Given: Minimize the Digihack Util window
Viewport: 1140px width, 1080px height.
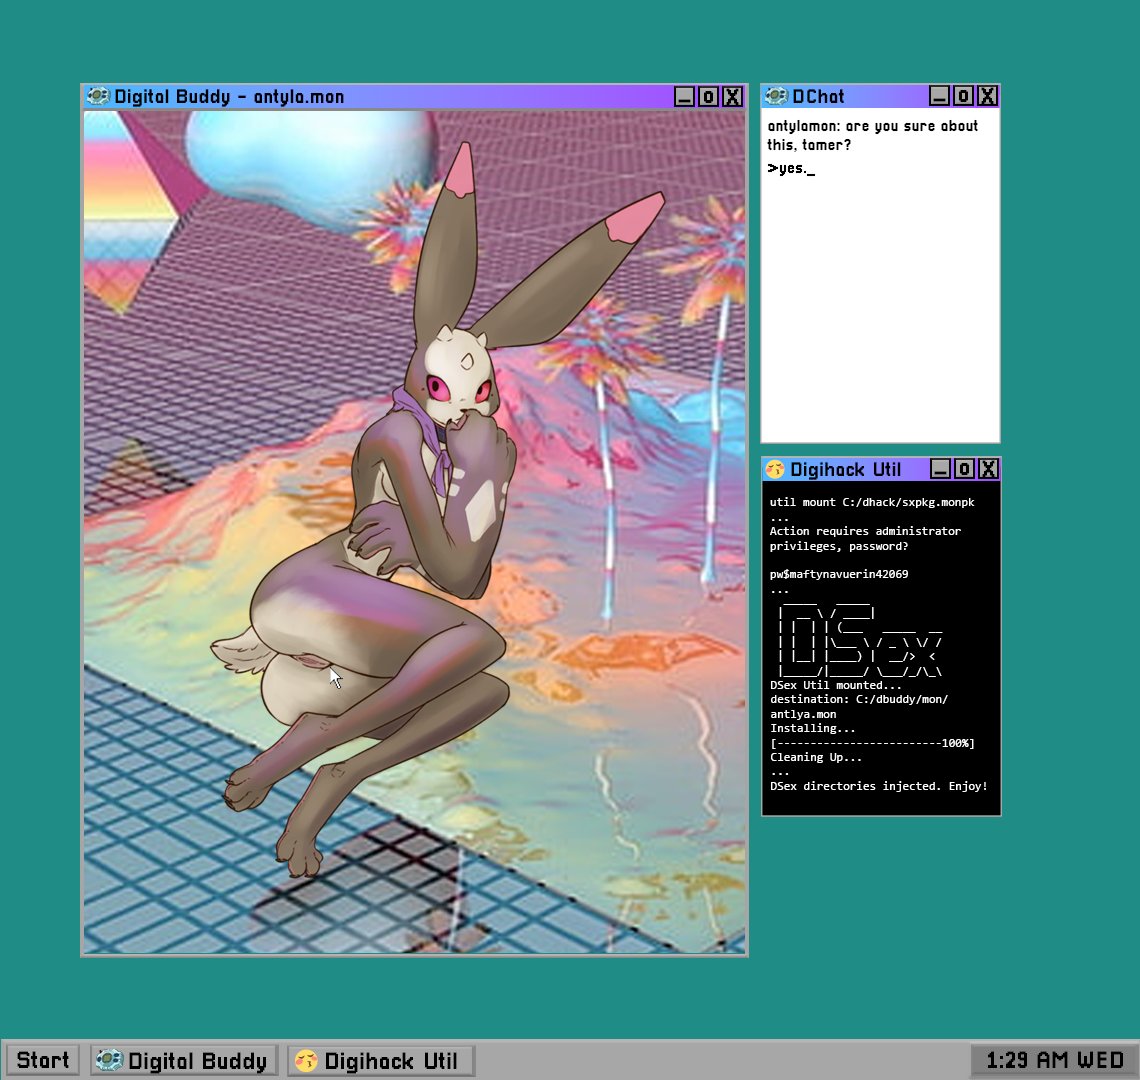Looking at the screenshot, I should pos(940,469).
